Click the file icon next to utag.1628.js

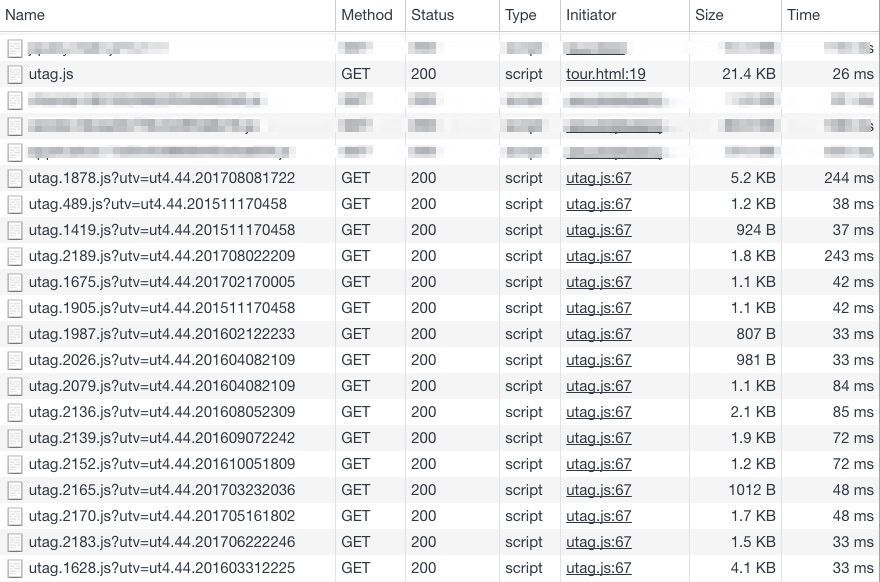point(14,568)
